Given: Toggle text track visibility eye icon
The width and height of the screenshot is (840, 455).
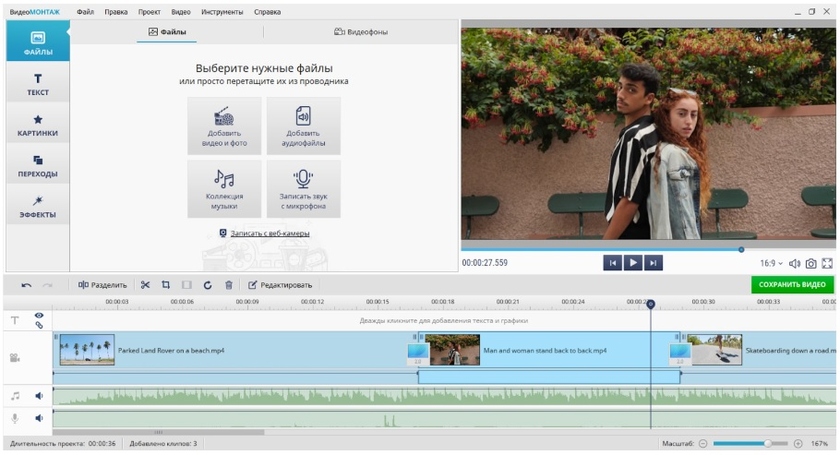Looking at the screenshot, I should click(x=39, y=315).
